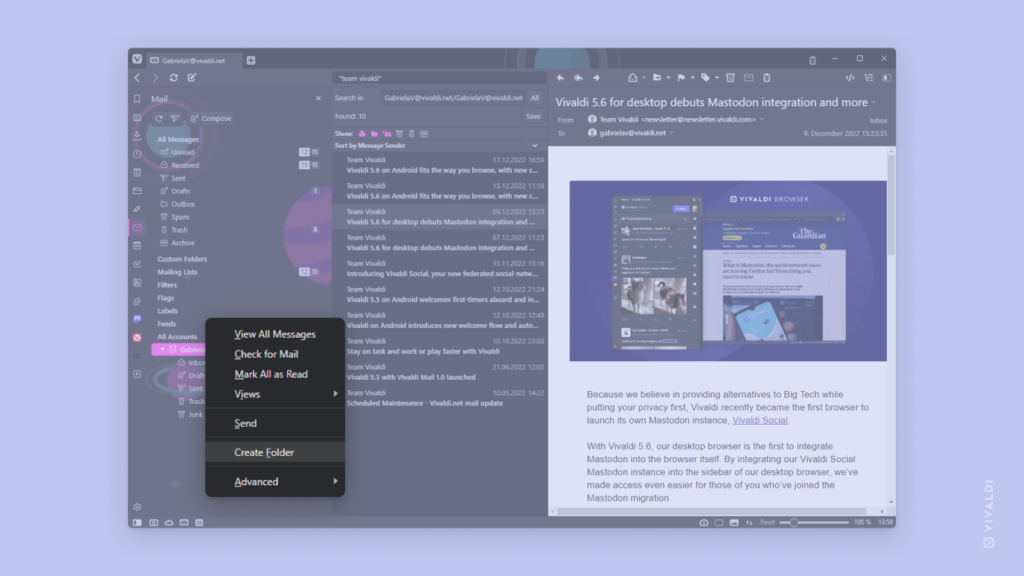Screen dimensions: 1024x576
Task: Open the Bookmarks panel icon
Action: [137, 99]
